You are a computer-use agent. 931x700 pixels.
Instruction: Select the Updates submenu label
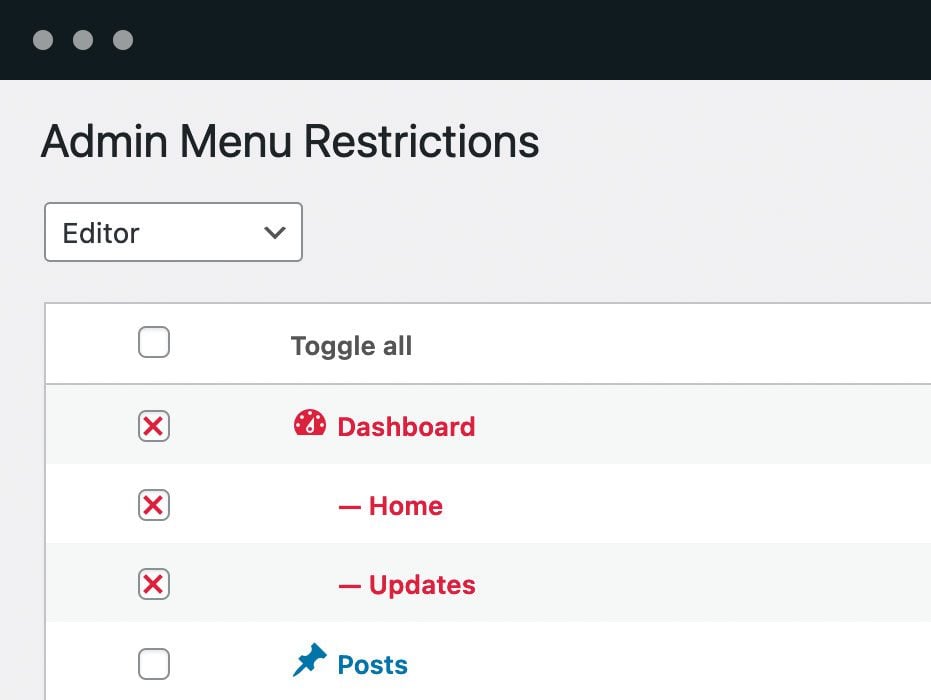click(422, 585)
